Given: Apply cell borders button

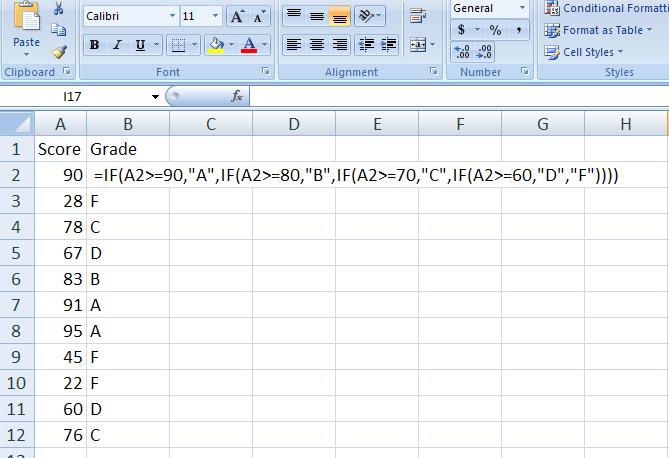Looking at the screenshot, I should [x=178, y=45].
